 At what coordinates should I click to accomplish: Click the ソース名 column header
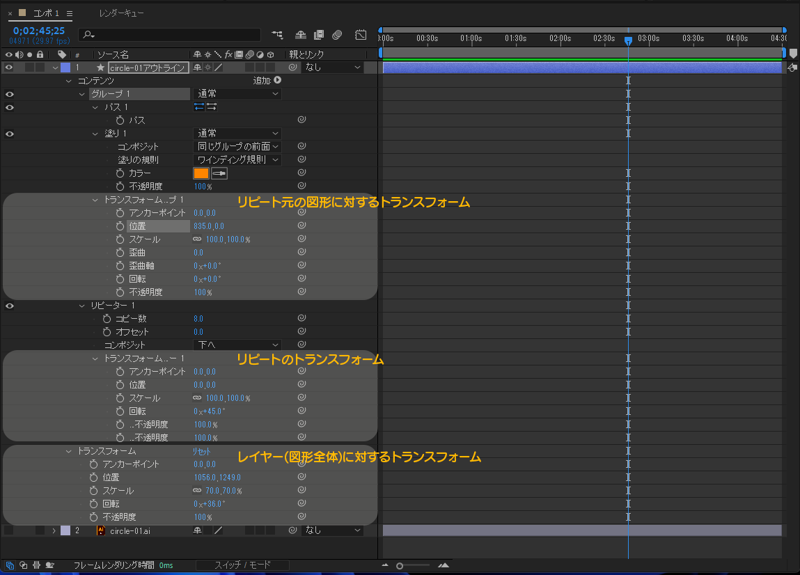[x=113, y=54]
